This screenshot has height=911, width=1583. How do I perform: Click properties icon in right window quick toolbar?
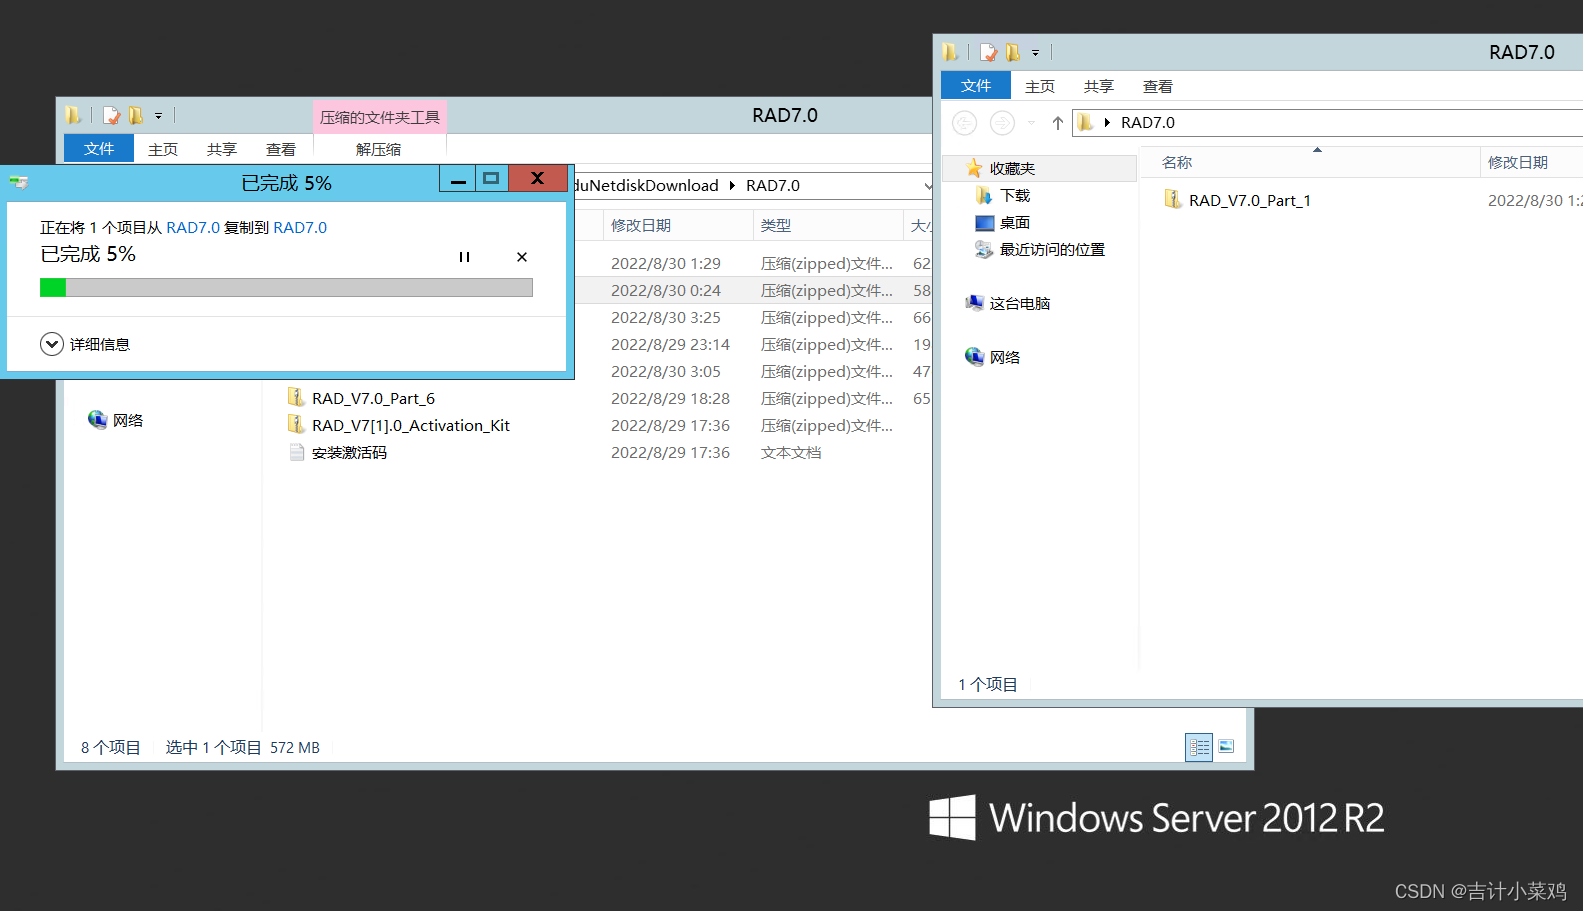point(988,52)
